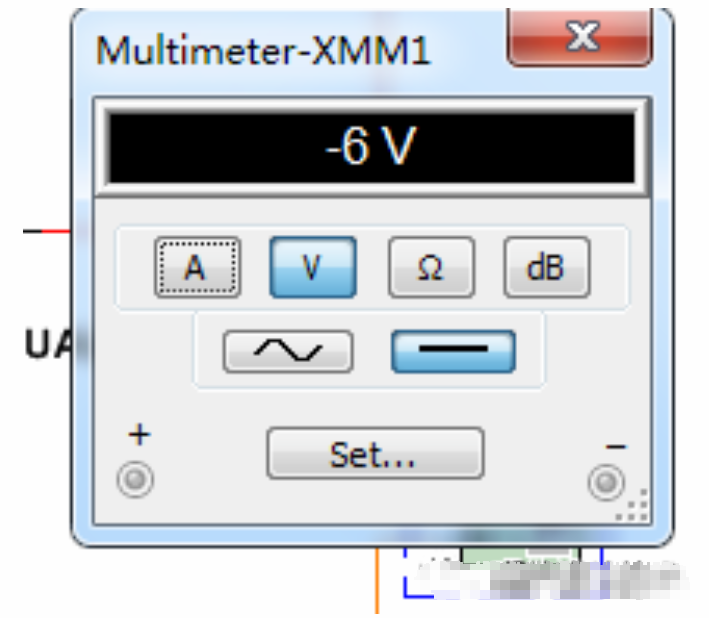Screen dimensions: 709x618
Task: Open the Set... multimeter settings
Action: 375,454
